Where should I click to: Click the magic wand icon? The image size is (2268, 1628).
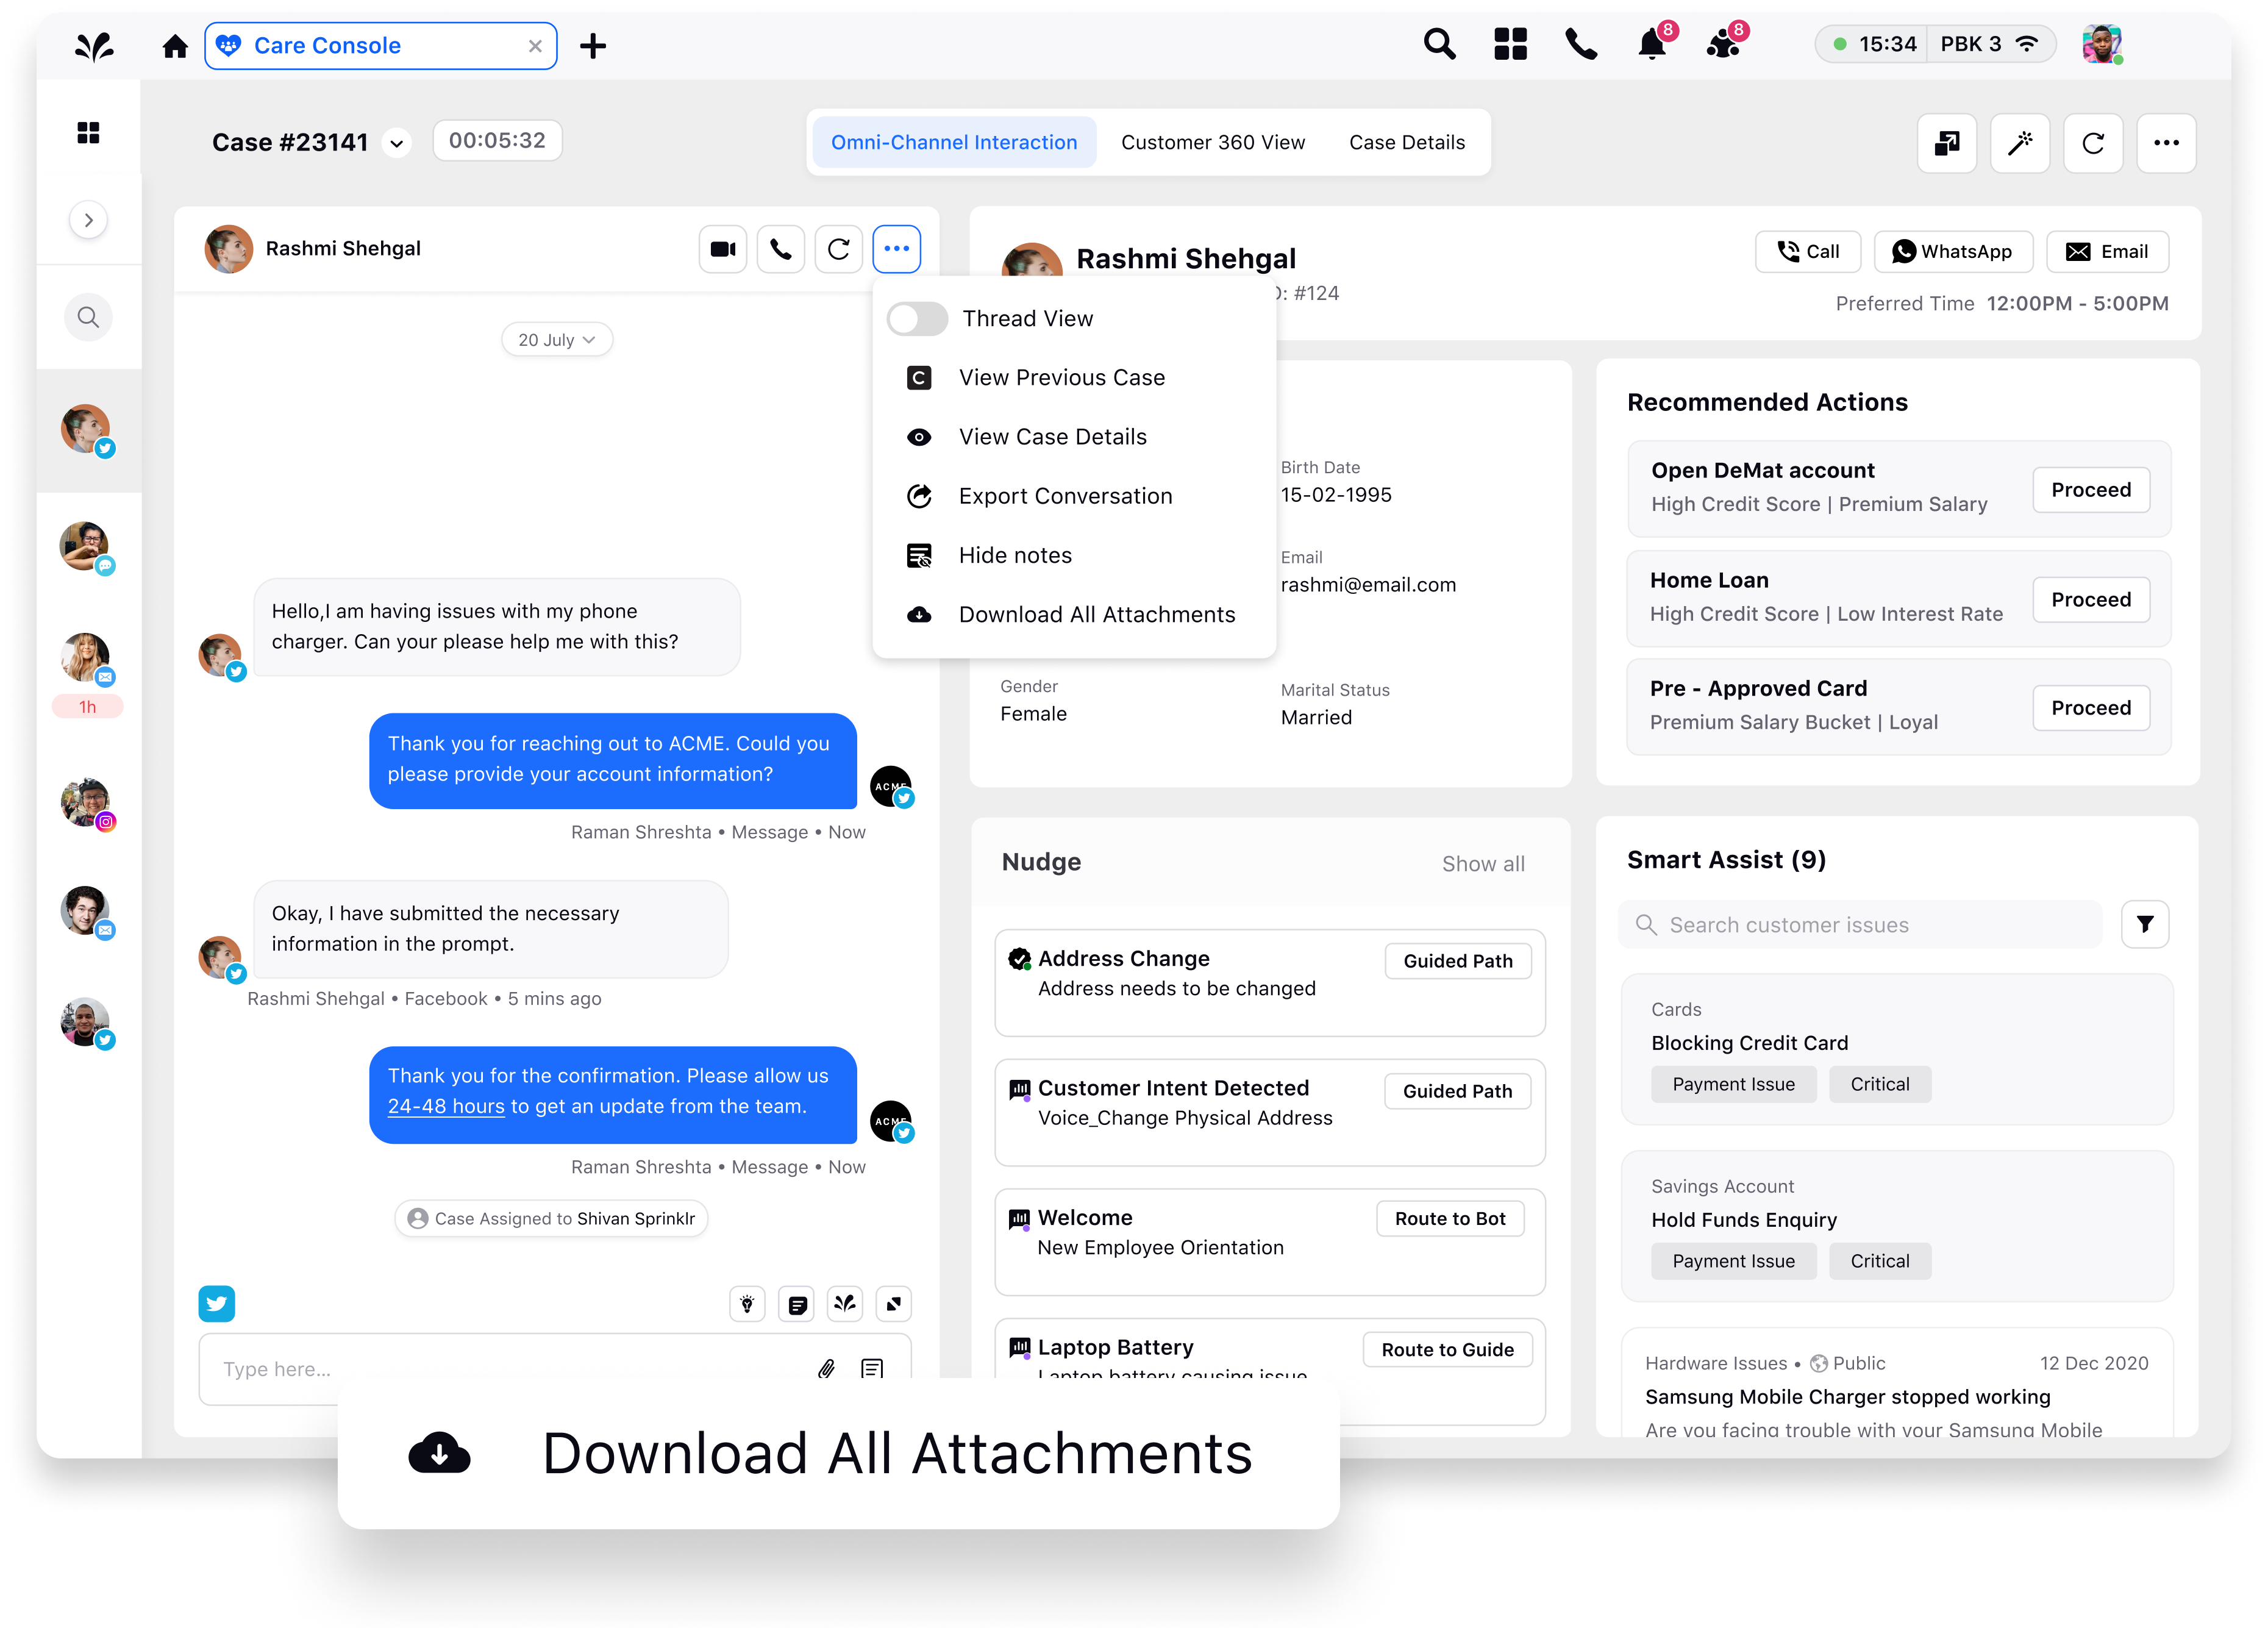click(x=2019, y=143)
